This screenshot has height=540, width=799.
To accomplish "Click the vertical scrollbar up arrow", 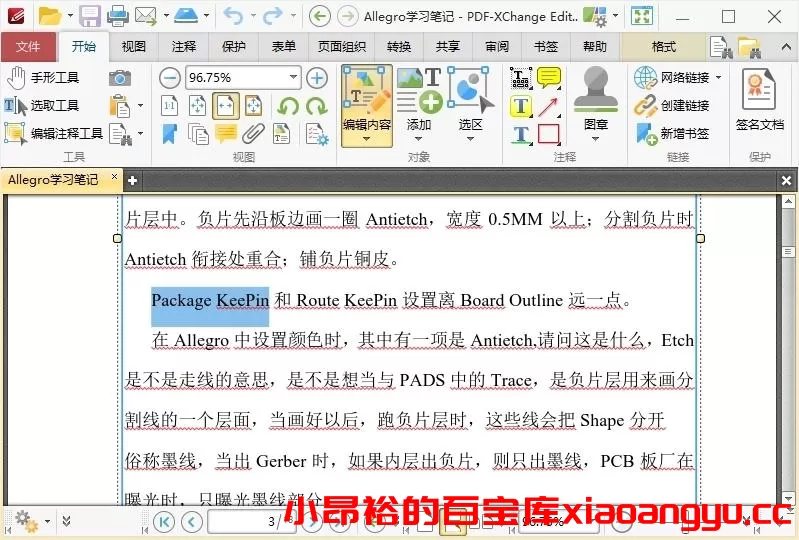I will pyautogui.click(x=788, y=202).
